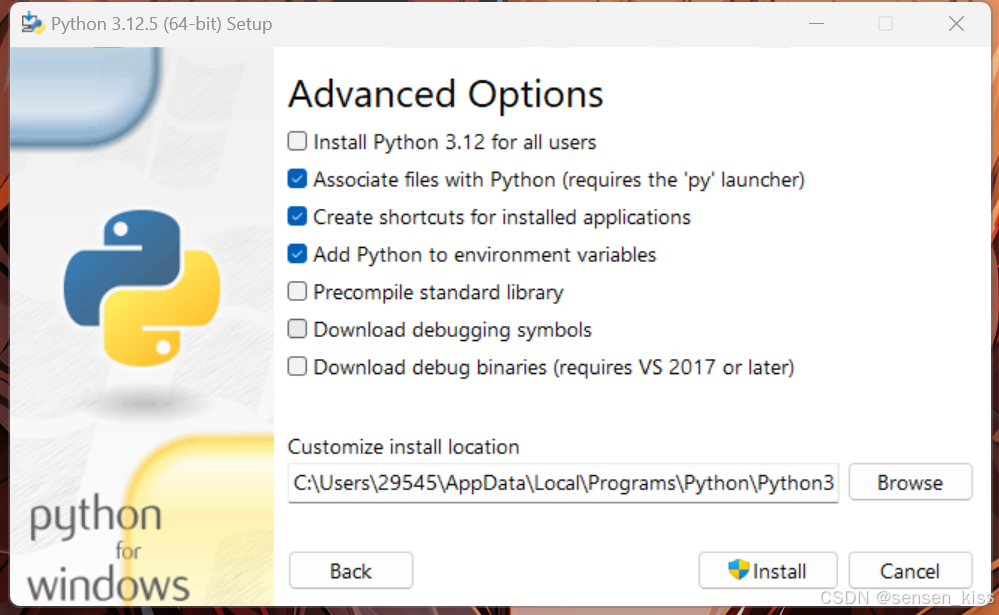
Task: Go Back to previous setup page
Action: click(350, 571)
